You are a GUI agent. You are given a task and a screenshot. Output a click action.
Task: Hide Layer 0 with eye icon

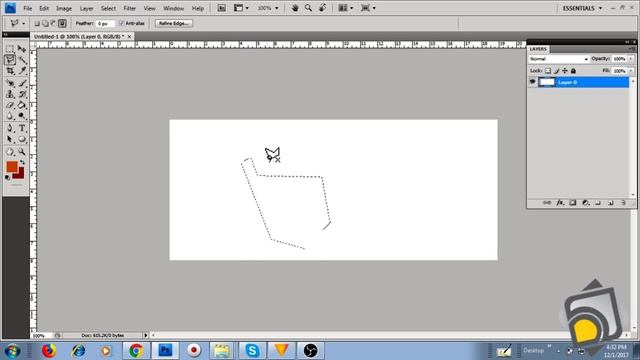533,82
